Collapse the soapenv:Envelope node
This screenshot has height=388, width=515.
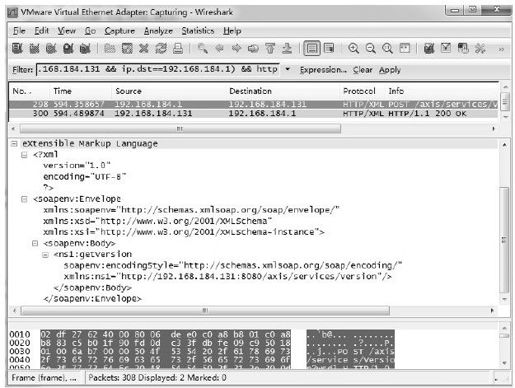(24, 199)
